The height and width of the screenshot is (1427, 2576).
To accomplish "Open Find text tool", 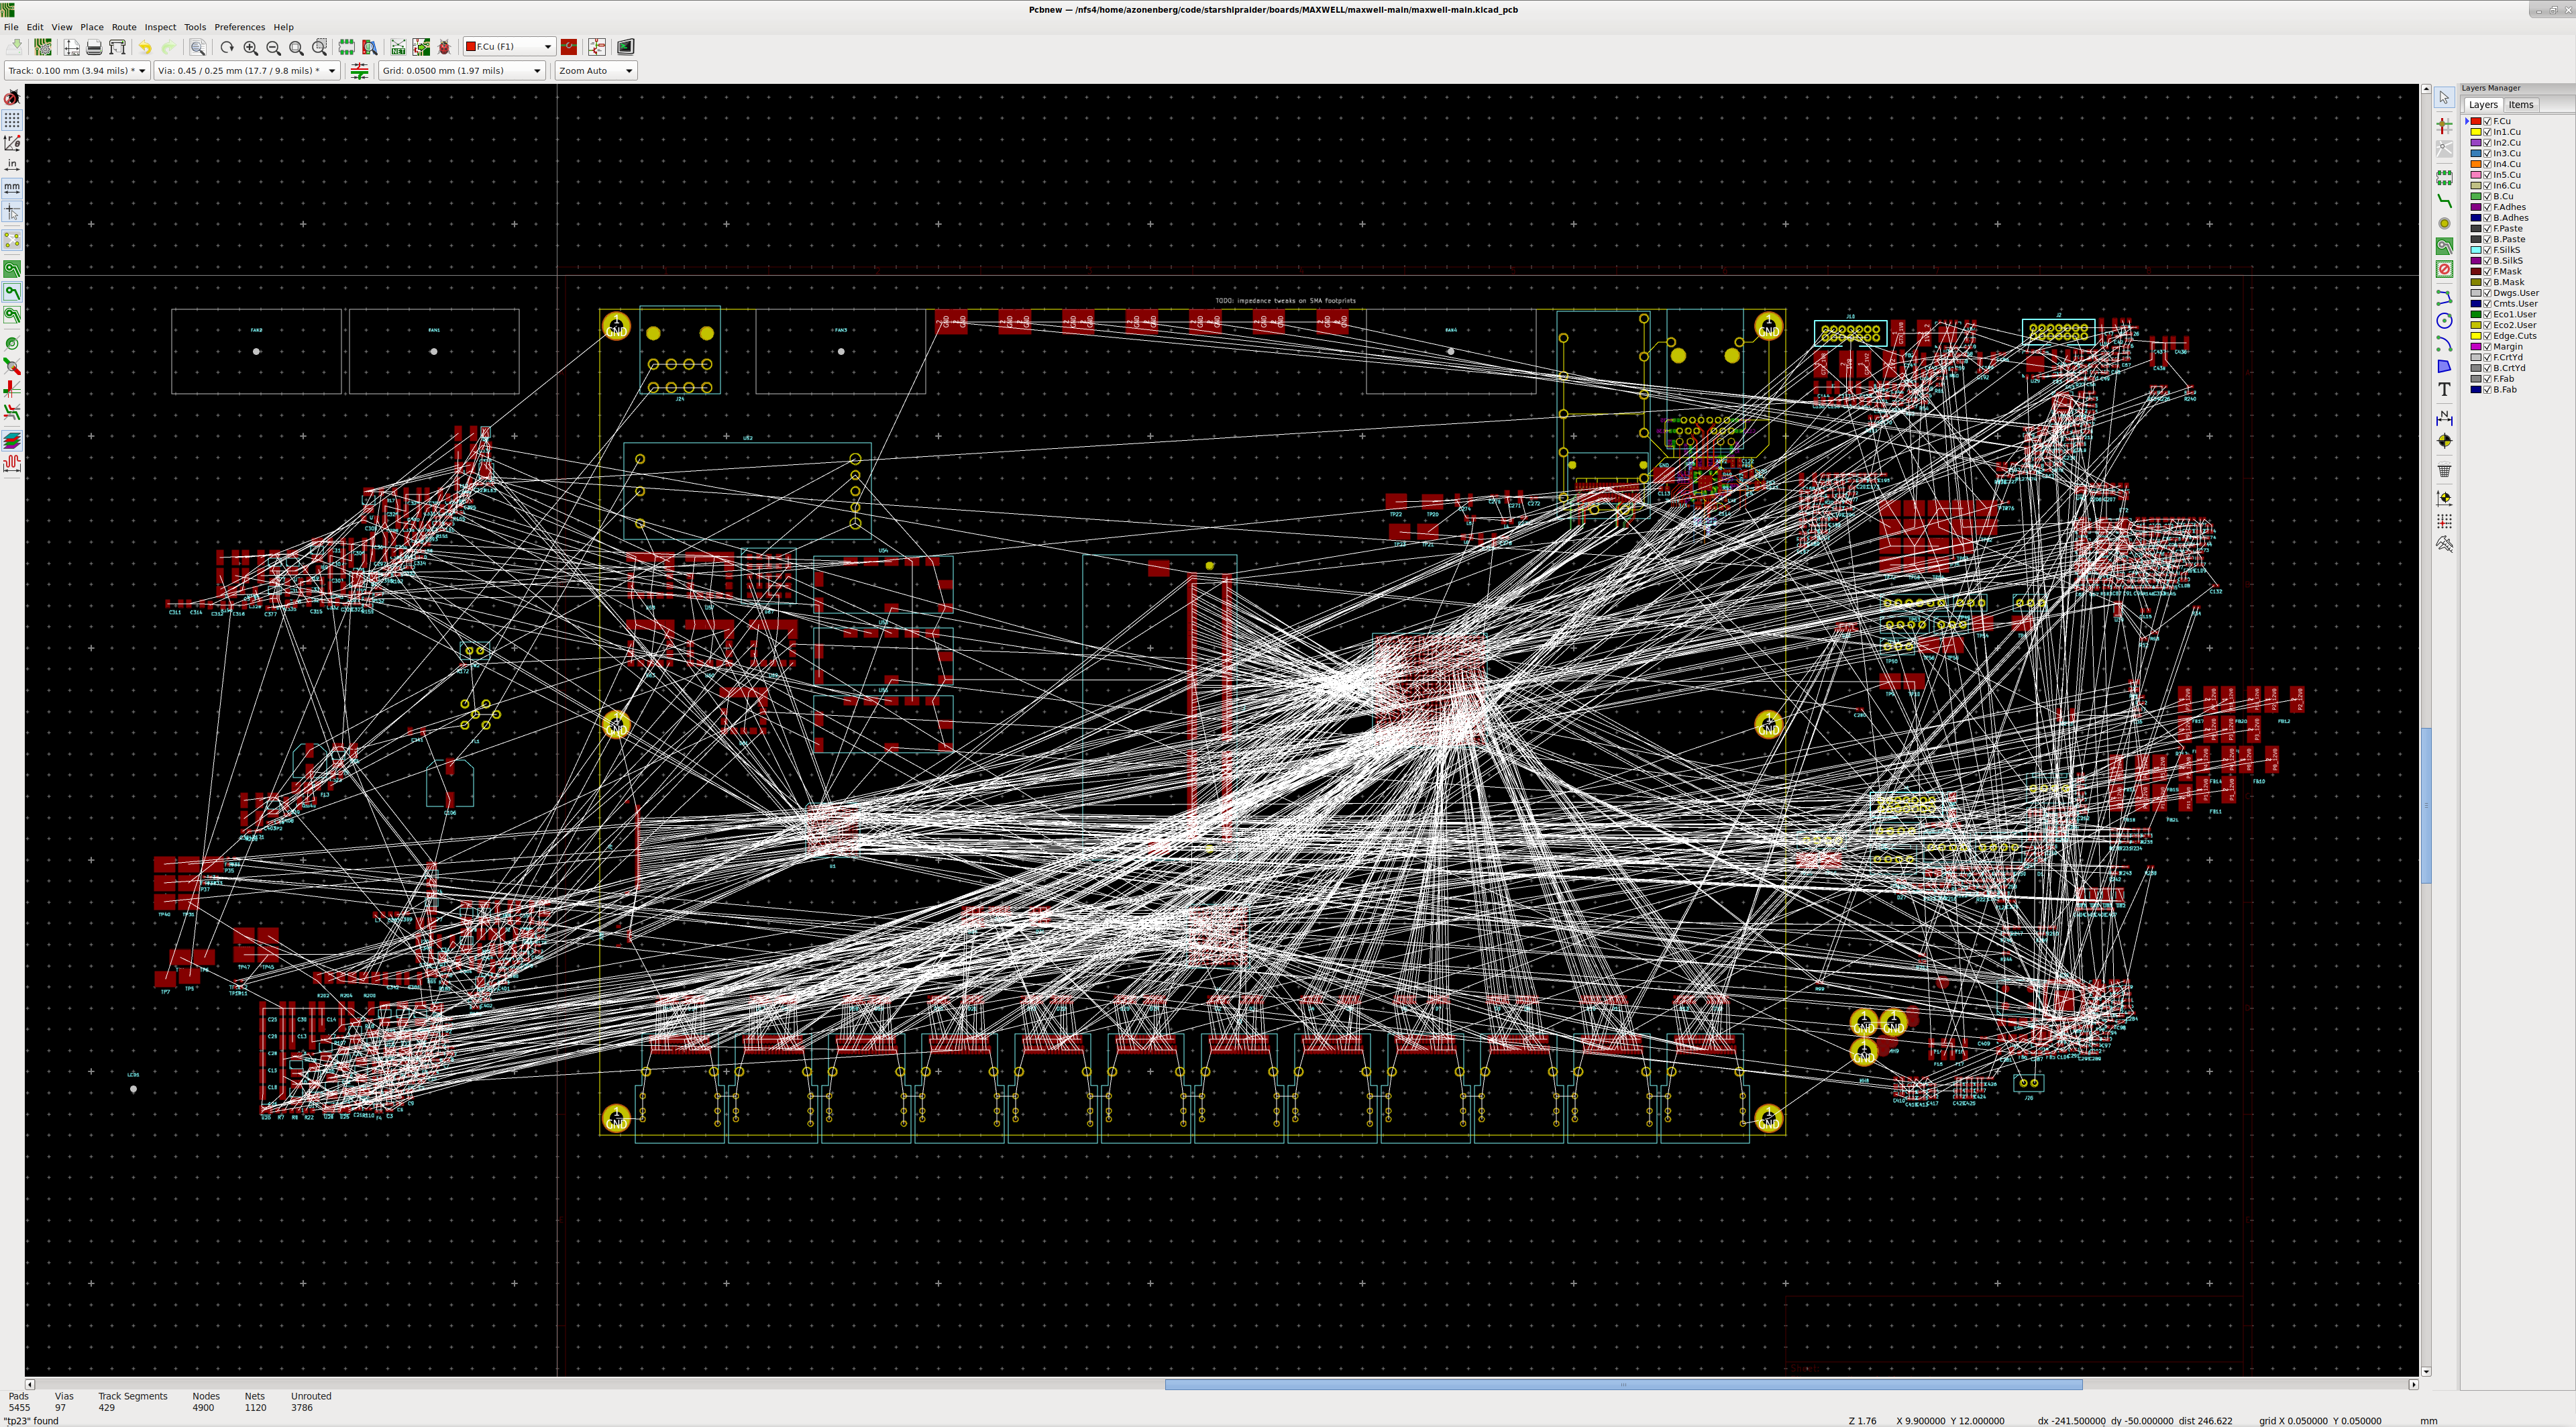I will click(198, 47).
